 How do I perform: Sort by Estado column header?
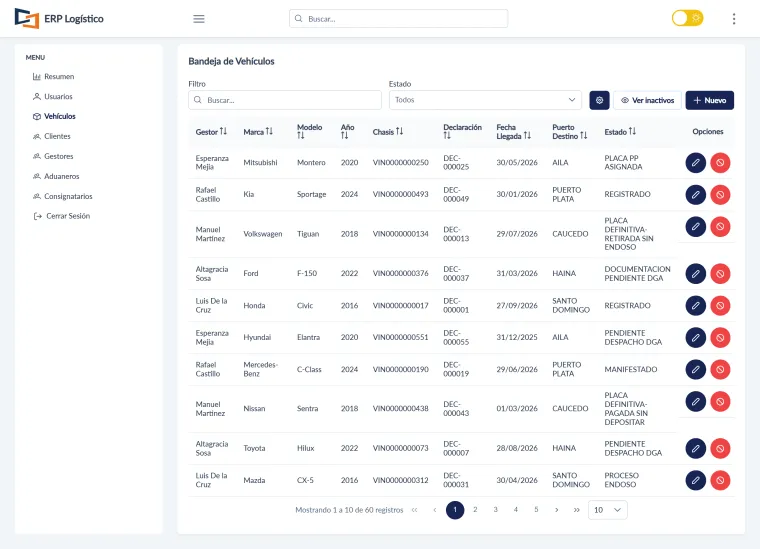(620, 131)
